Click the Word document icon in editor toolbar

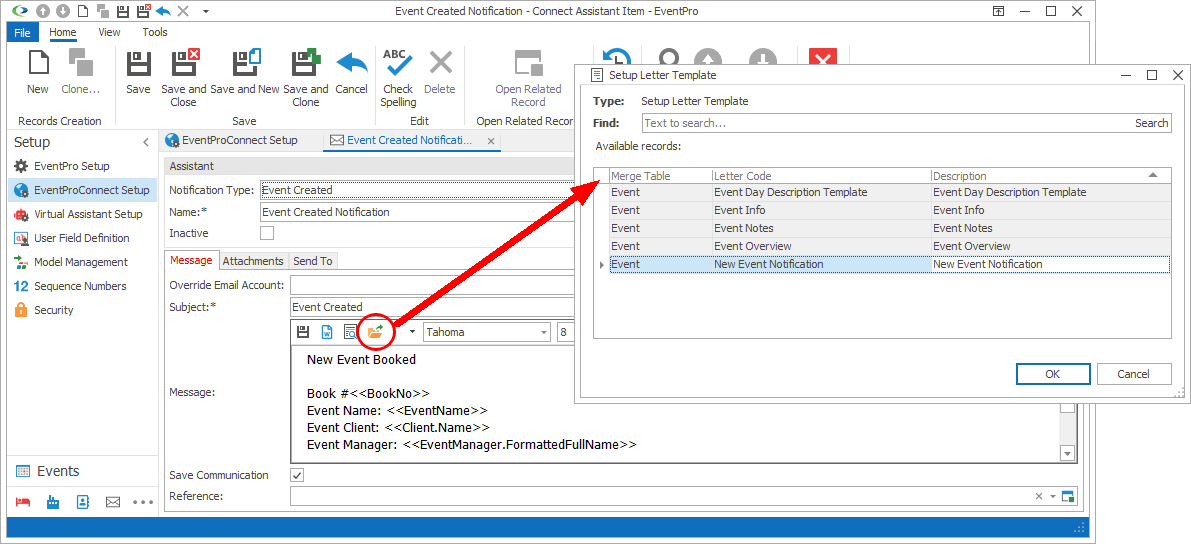pyautogui.click(x=327, y=332)
